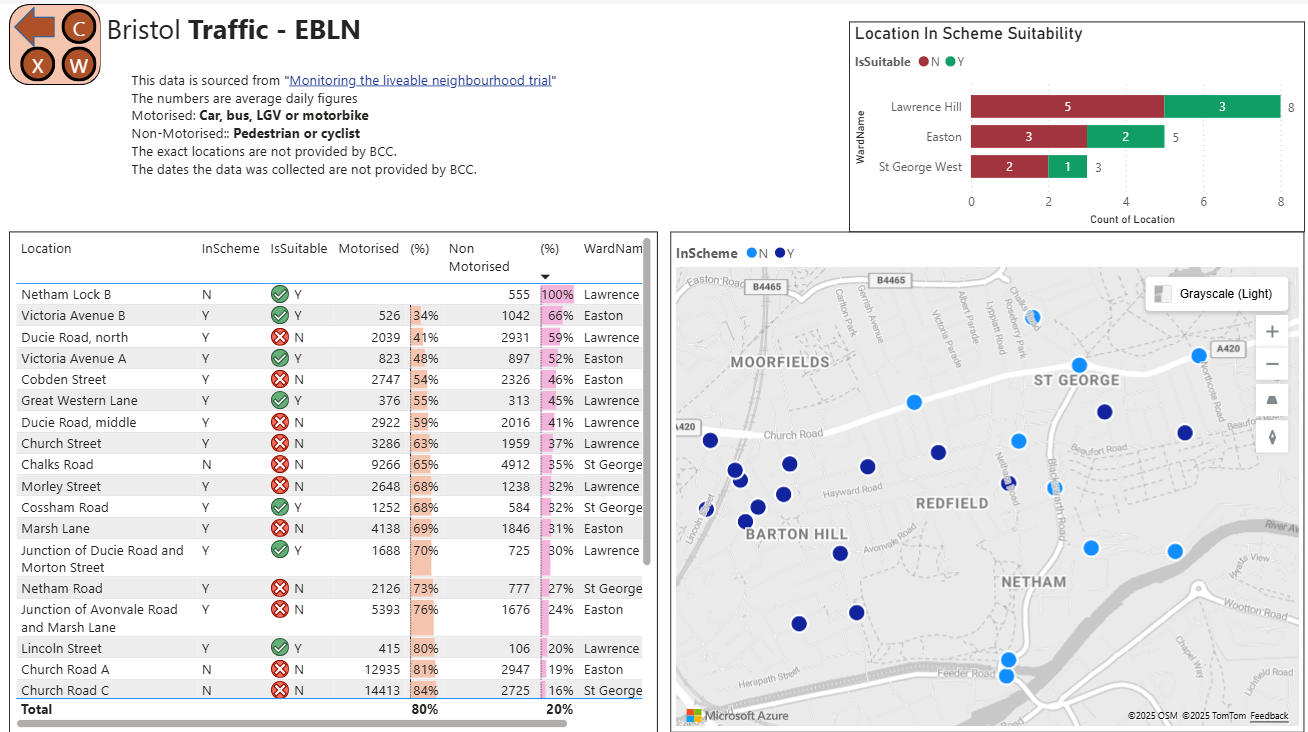Sort table by IsSuitable column header
Image resolution: width=1308 pixels, height=732 pixels.
click(x=299, y=248)
